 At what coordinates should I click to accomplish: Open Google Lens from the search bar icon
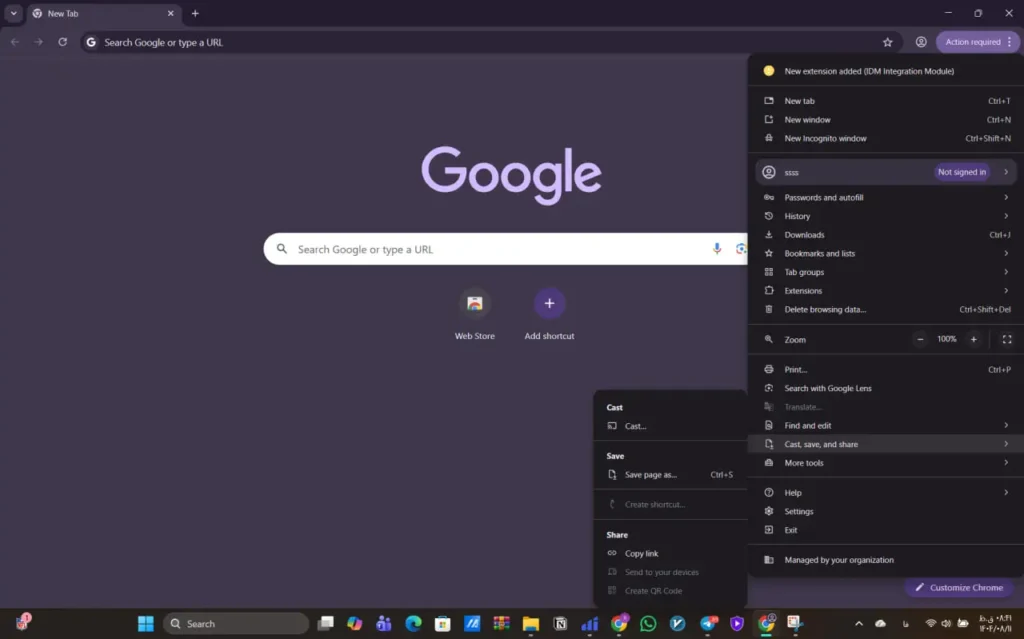[x=741, y=248]
